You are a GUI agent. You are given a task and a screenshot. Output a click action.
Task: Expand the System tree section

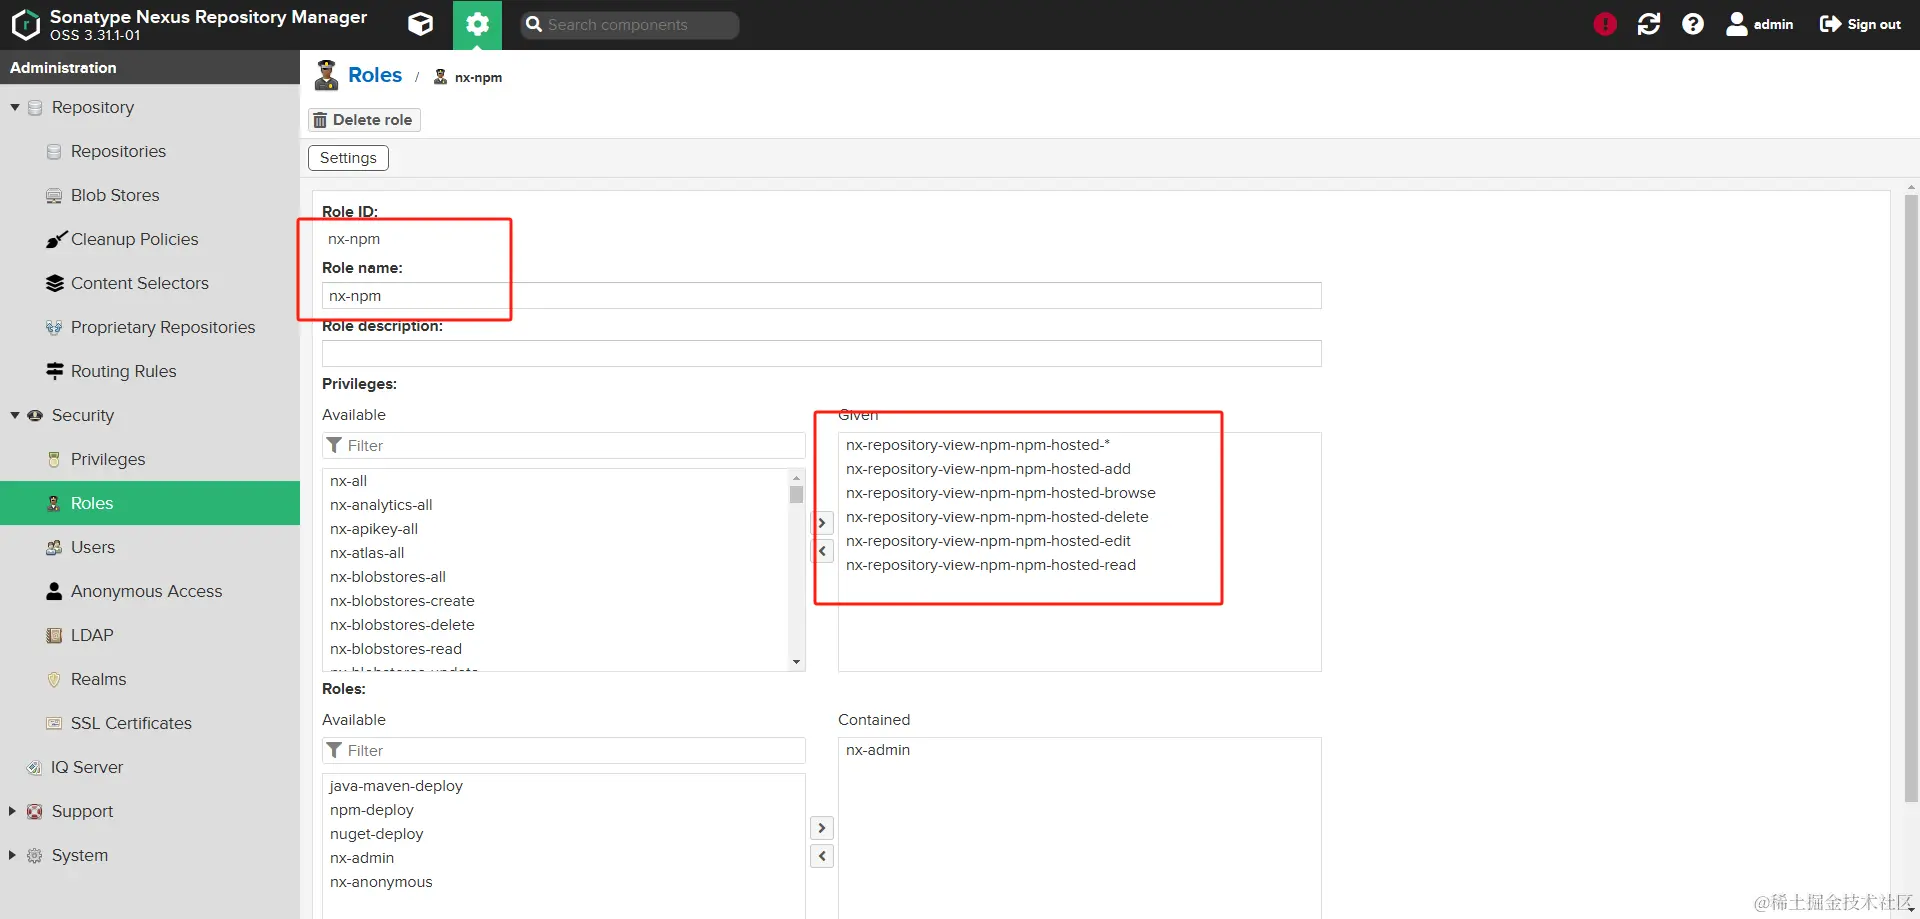click(x=13, y=855)
